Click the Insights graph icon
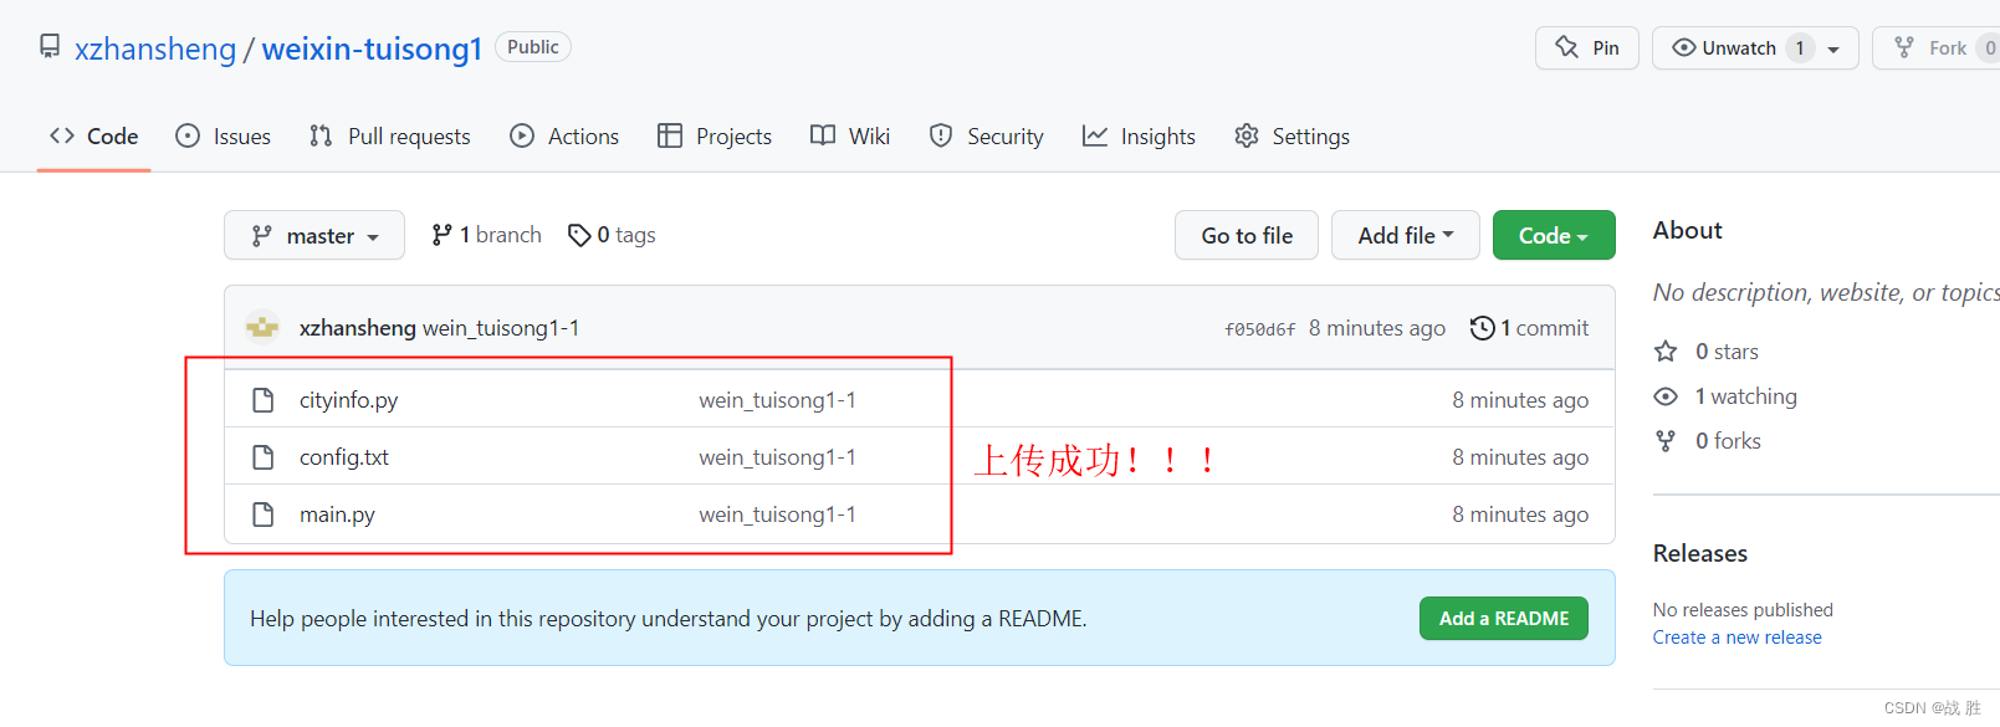This screenshot has width=2000, height=727. pos(1095,135)
